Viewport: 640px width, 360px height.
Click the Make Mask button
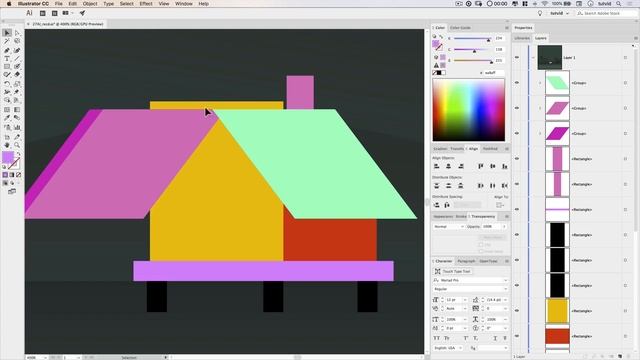492,237
